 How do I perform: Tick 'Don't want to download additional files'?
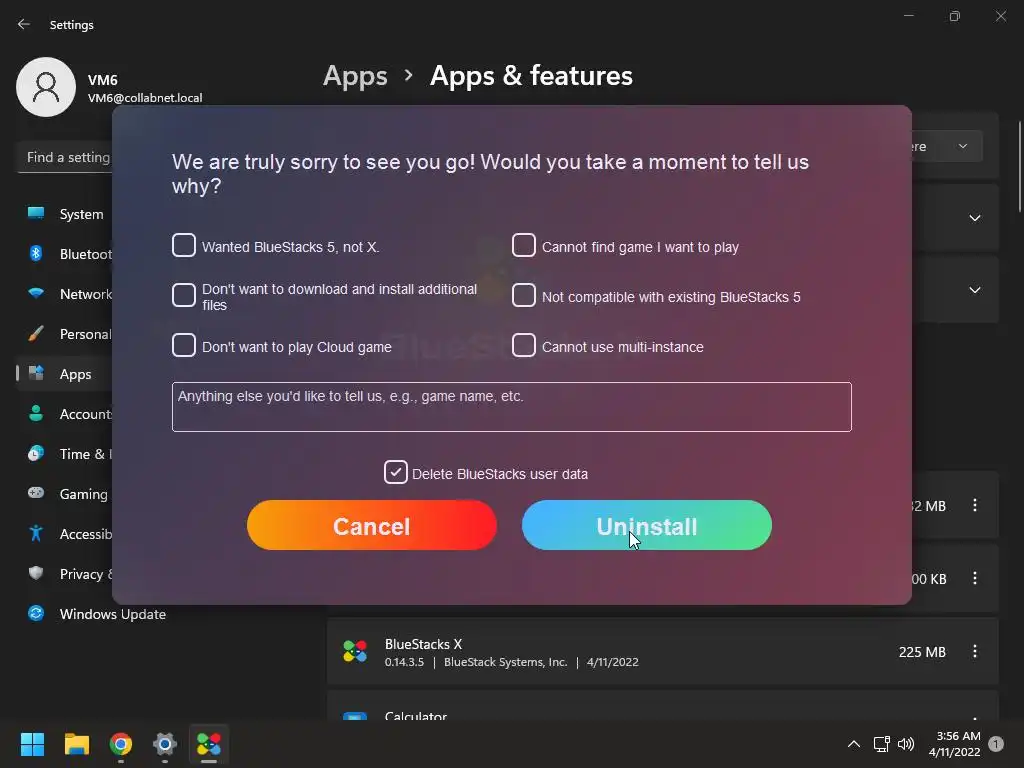184,295
